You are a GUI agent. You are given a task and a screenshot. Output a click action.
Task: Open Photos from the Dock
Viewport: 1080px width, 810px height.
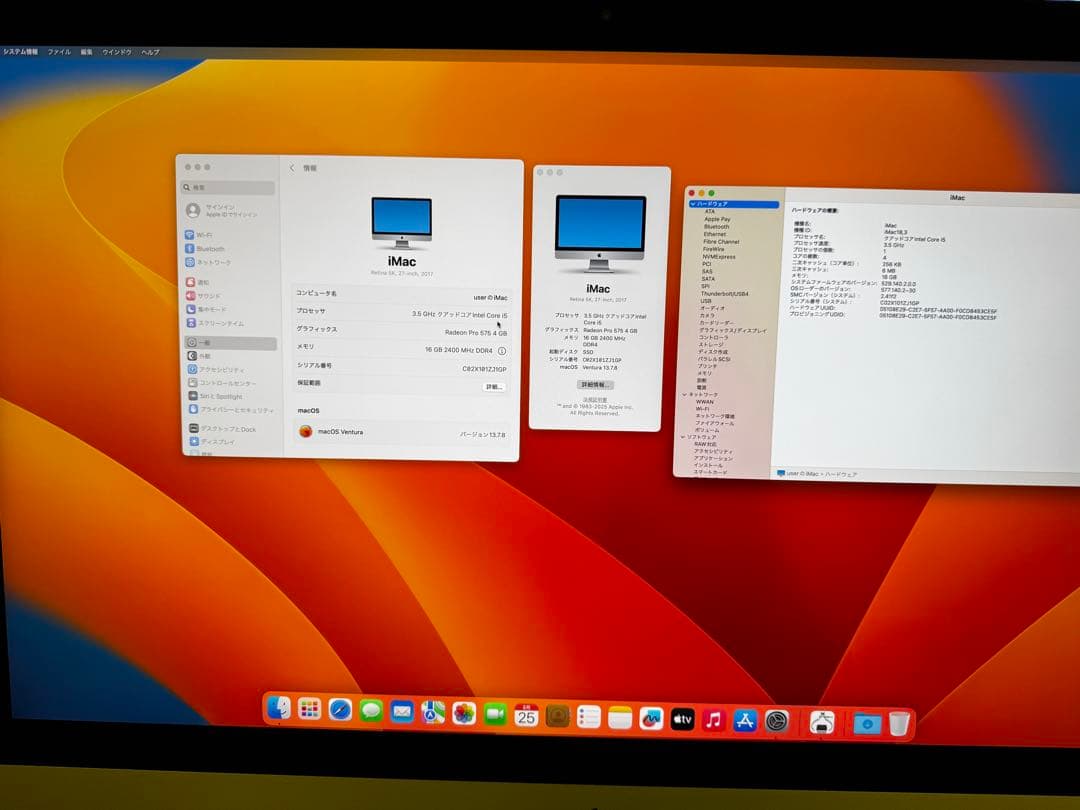464,714
